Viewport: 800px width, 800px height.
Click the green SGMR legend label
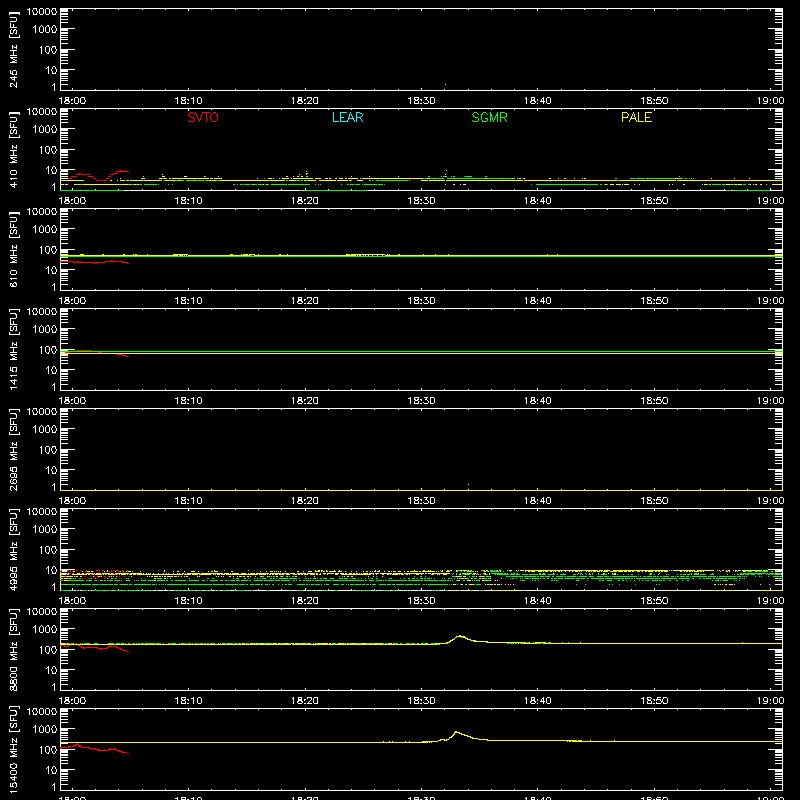[489, 117]
